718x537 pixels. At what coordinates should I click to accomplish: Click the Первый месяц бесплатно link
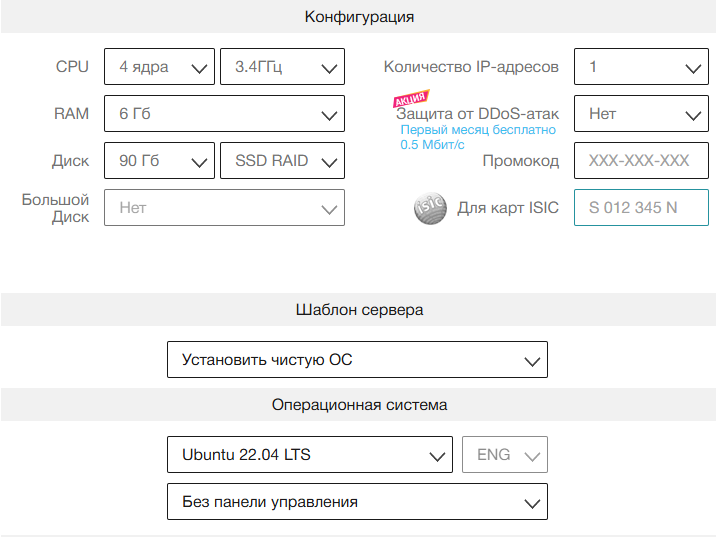pos(478,130)
